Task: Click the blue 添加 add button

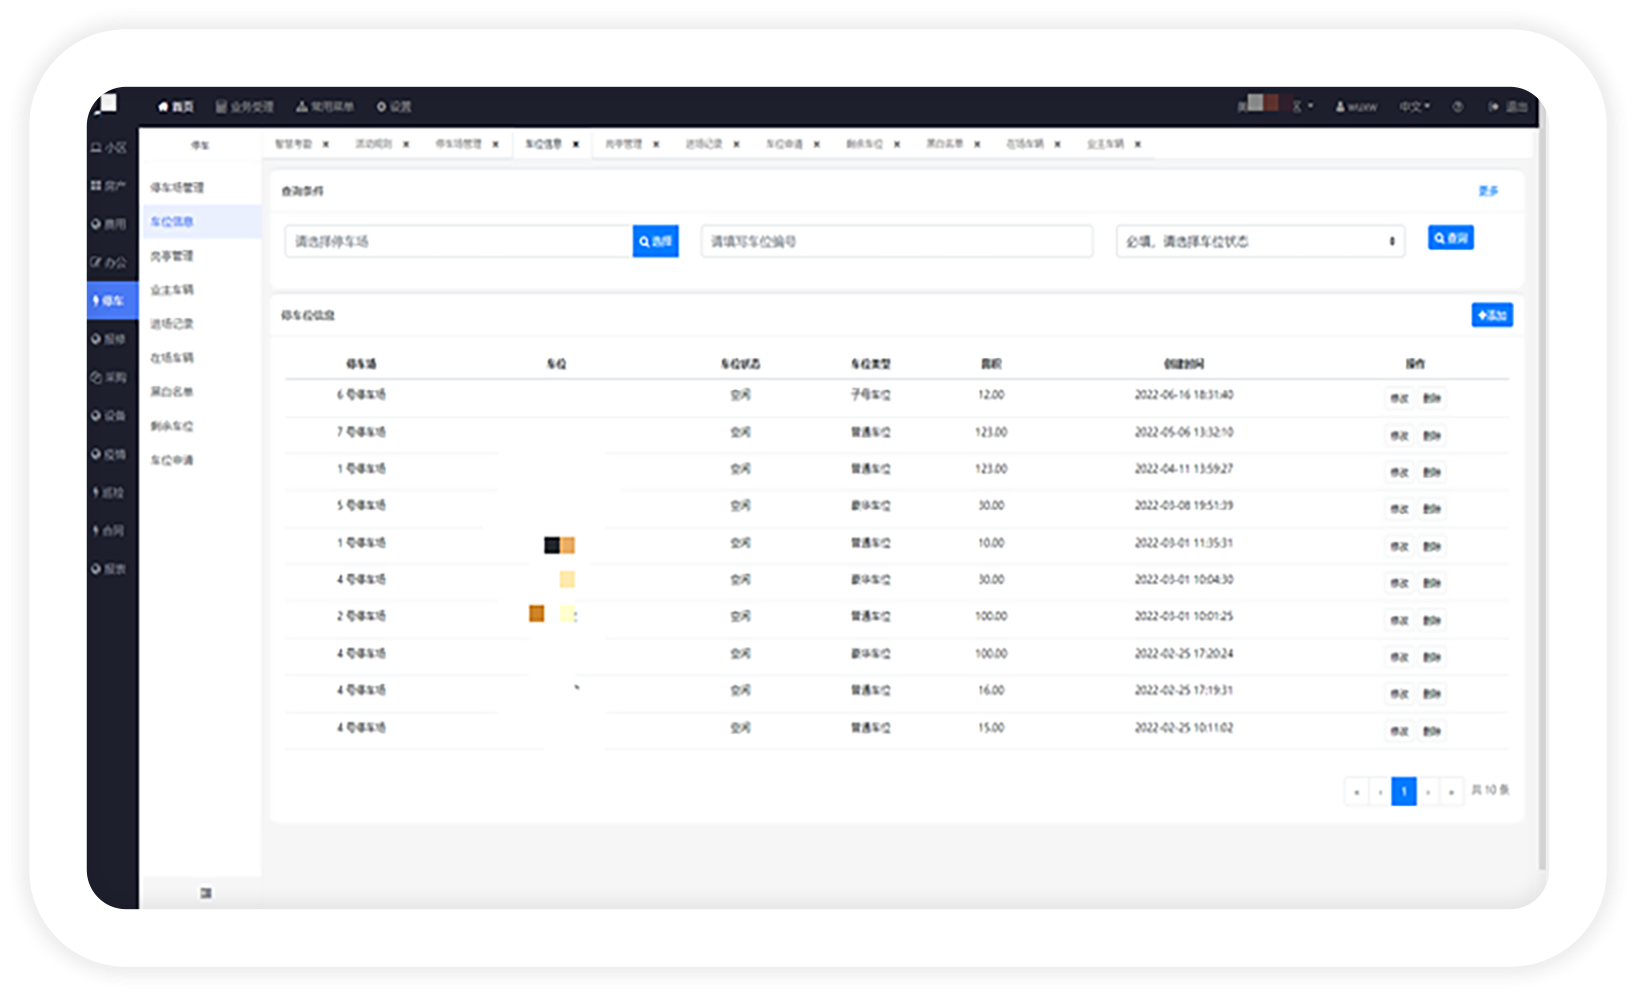Action: (1491, 315)
